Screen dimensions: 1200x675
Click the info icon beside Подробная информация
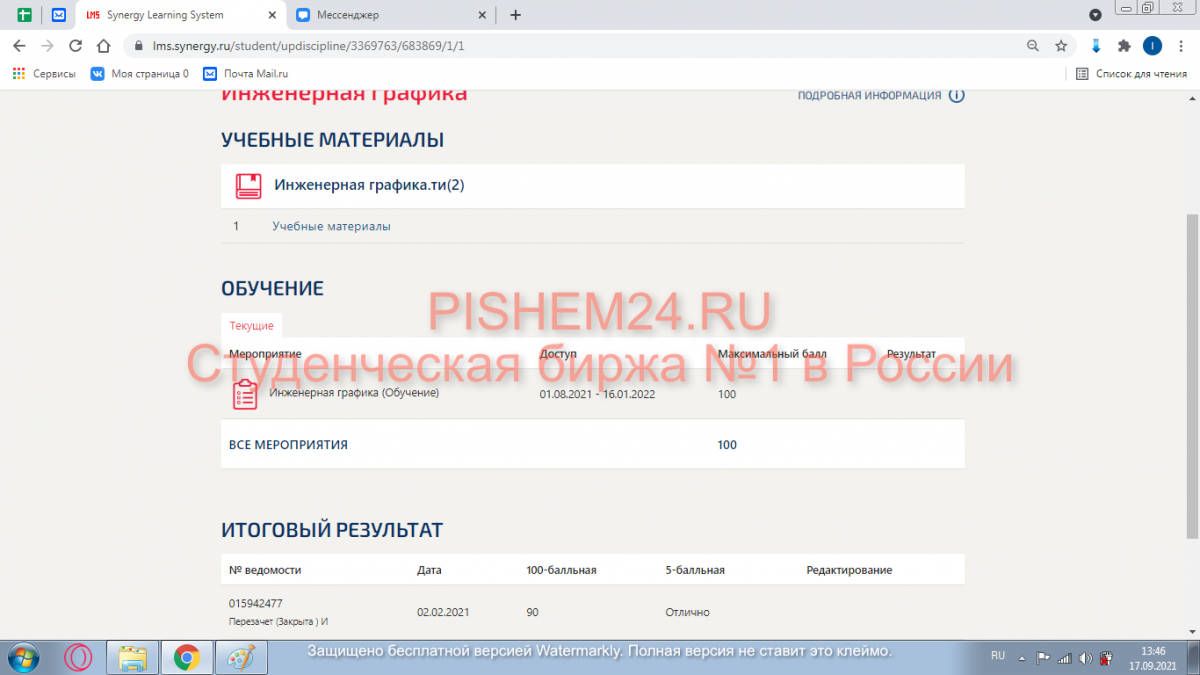(x=956, y=96)
